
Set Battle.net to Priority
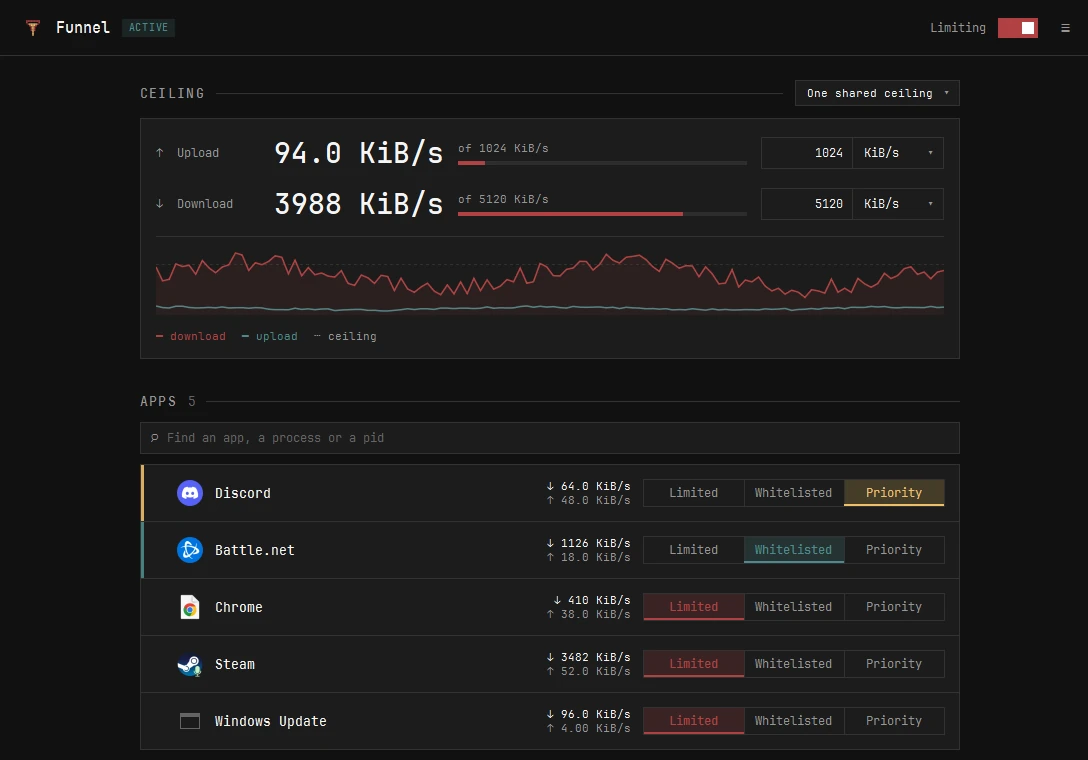[894, 550]
